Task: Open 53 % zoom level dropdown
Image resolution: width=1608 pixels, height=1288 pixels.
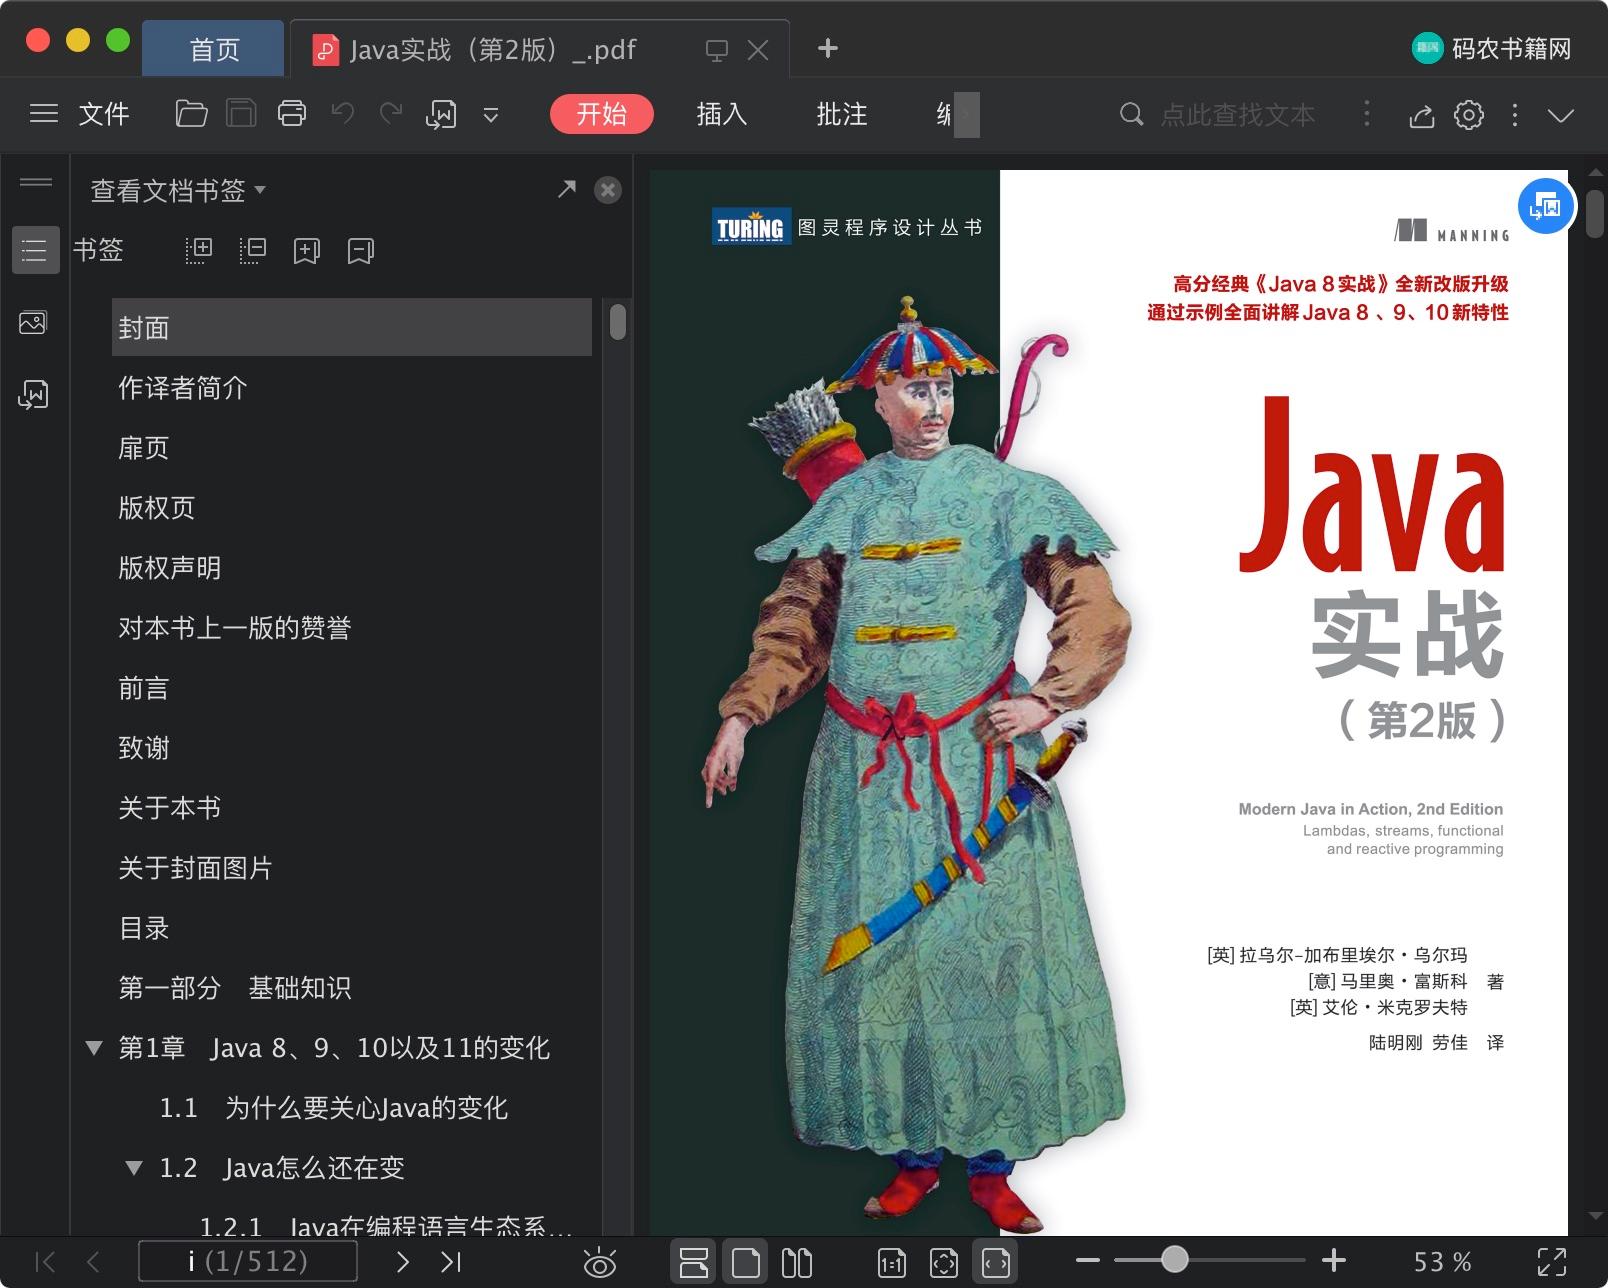Action: [1442, 1262]
